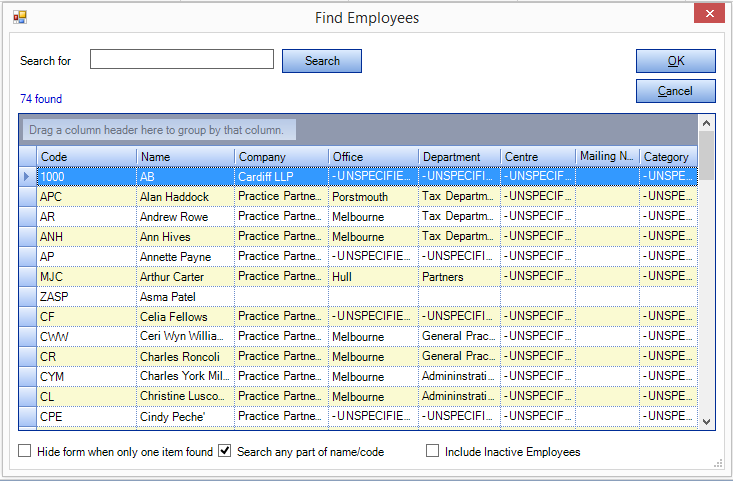Click the row selector beside APC
This screenshot has height=481, width=733.
(28, 197)
